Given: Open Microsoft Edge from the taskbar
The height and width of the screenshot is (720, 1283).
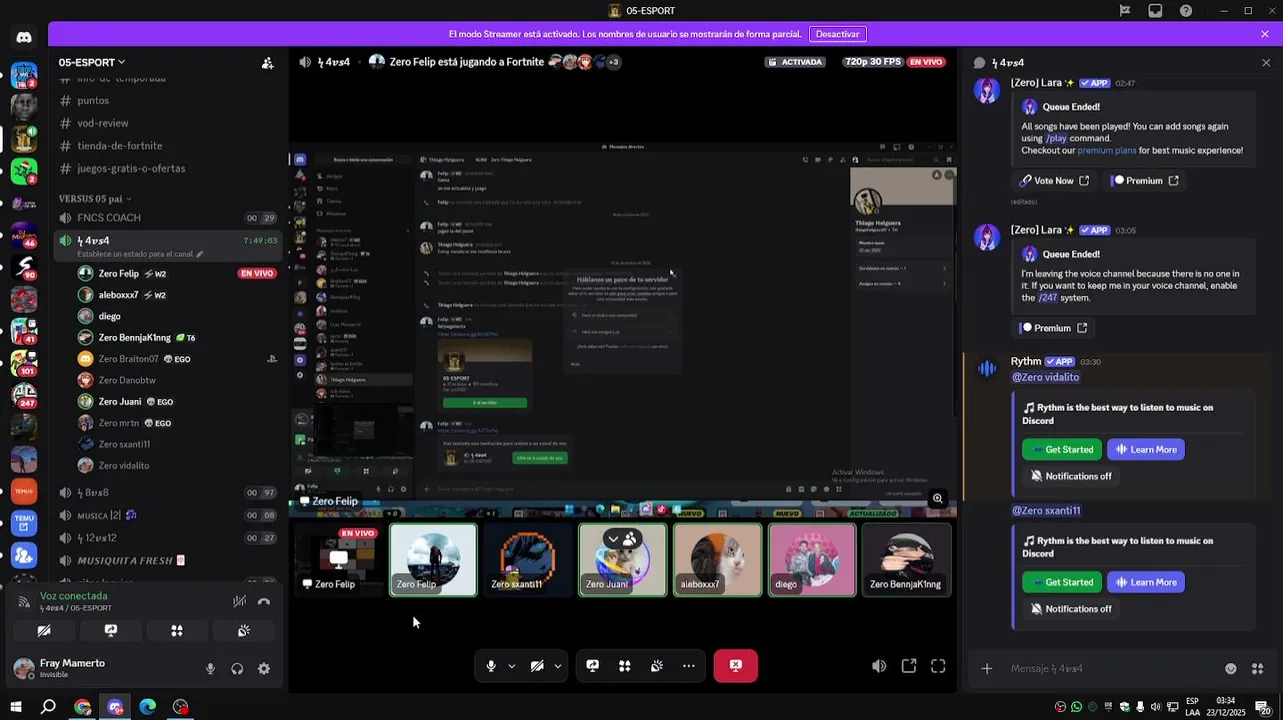Looking at the screenshot, I should pyautogui.click(x=148, y=707).
